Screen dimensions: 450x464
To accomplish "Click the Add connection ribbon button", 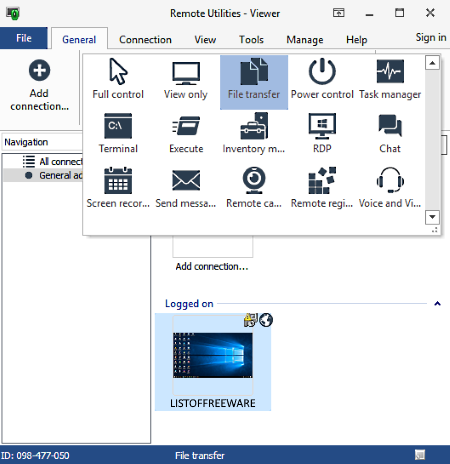I will click(x=39, y=85).
